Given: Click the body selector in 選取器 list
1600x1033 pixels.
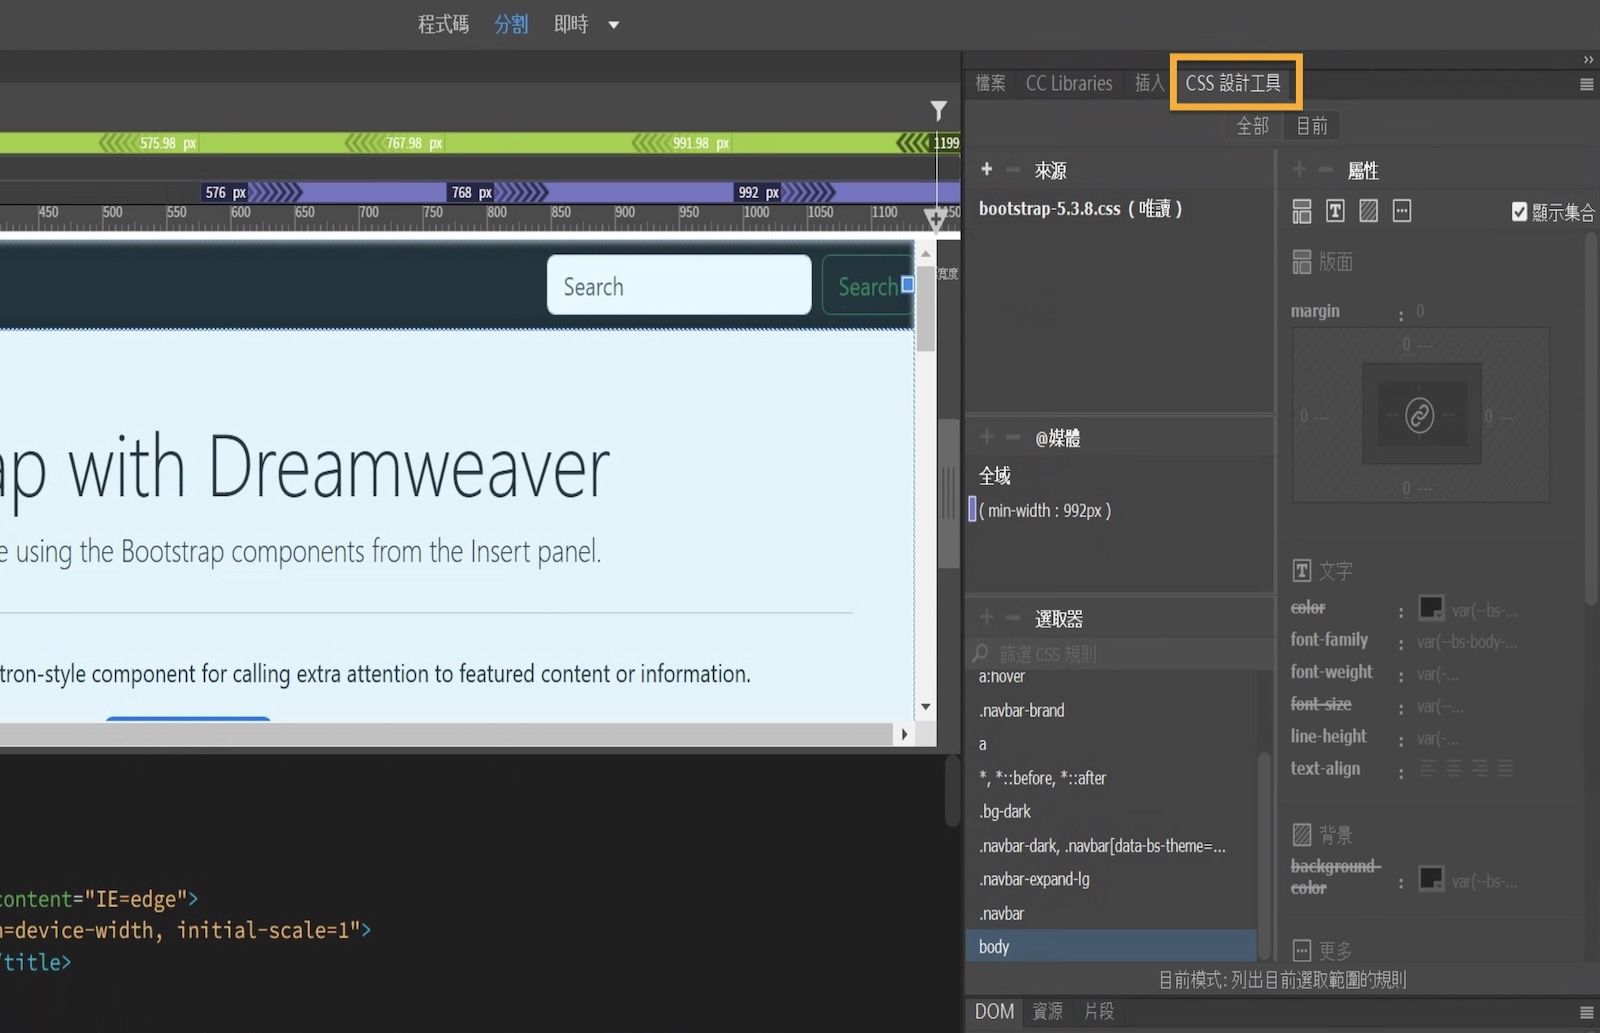Looking at the screenshot, I should point(994,946).
